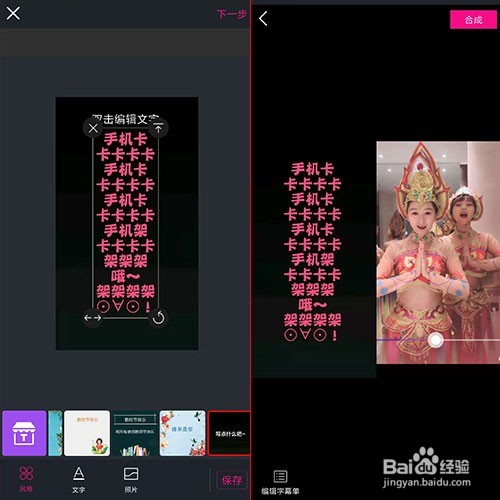500x500 pixels.
Task: Tap the pink 合成 button
Action: click(x=473, y=20)
